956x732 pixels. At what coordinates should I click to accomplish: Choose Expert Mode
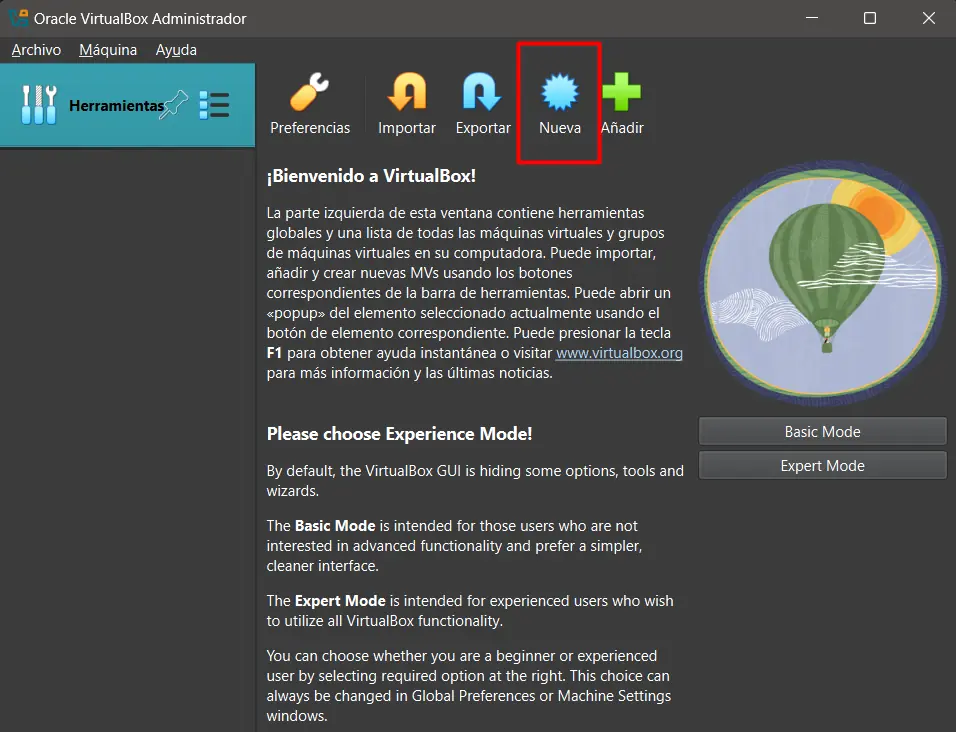coord(822,466)
